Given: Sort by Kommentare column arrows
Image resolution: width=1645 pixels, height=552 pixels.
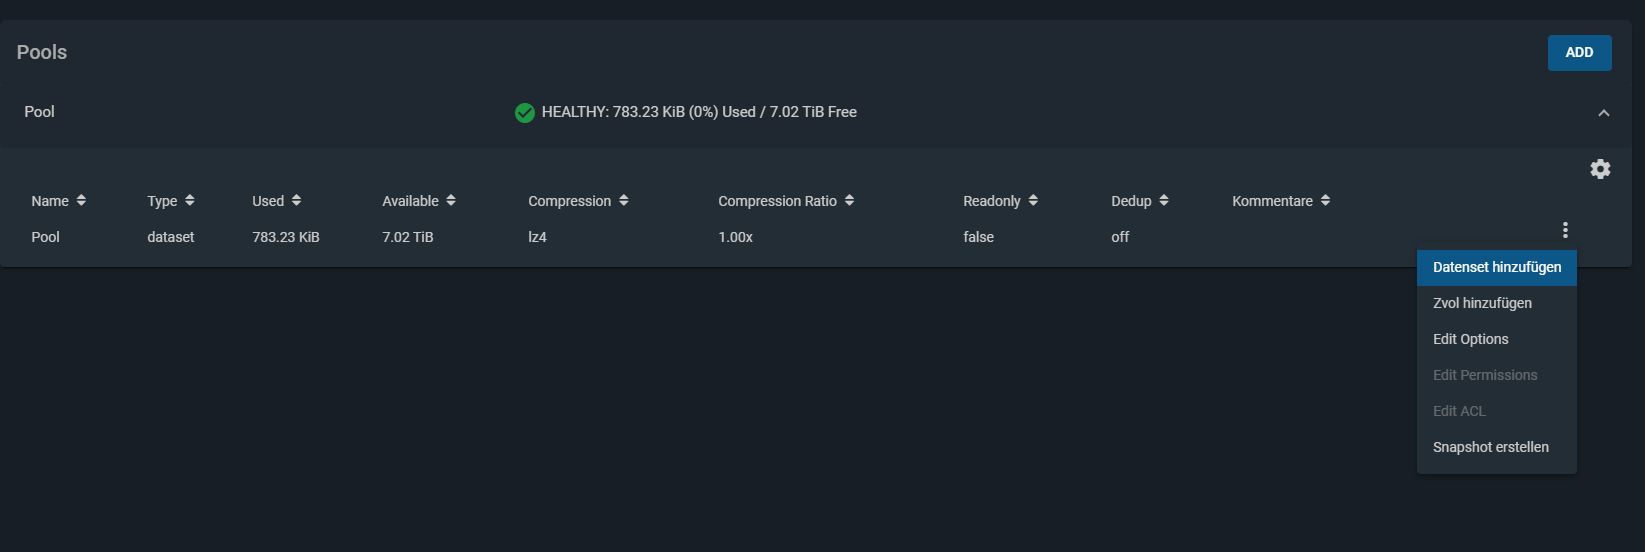Looking at the screenshot, I should coord(1325,200).
